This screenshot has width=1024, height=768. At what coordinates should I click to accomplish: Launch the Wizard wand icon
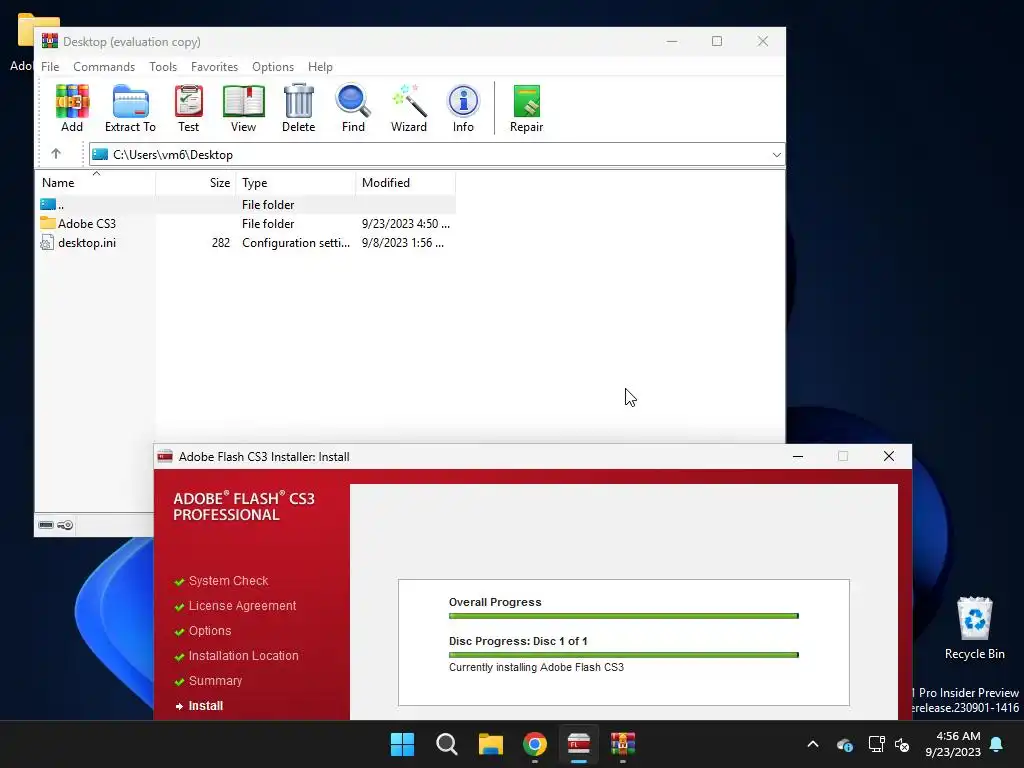(x=409, y=108)
